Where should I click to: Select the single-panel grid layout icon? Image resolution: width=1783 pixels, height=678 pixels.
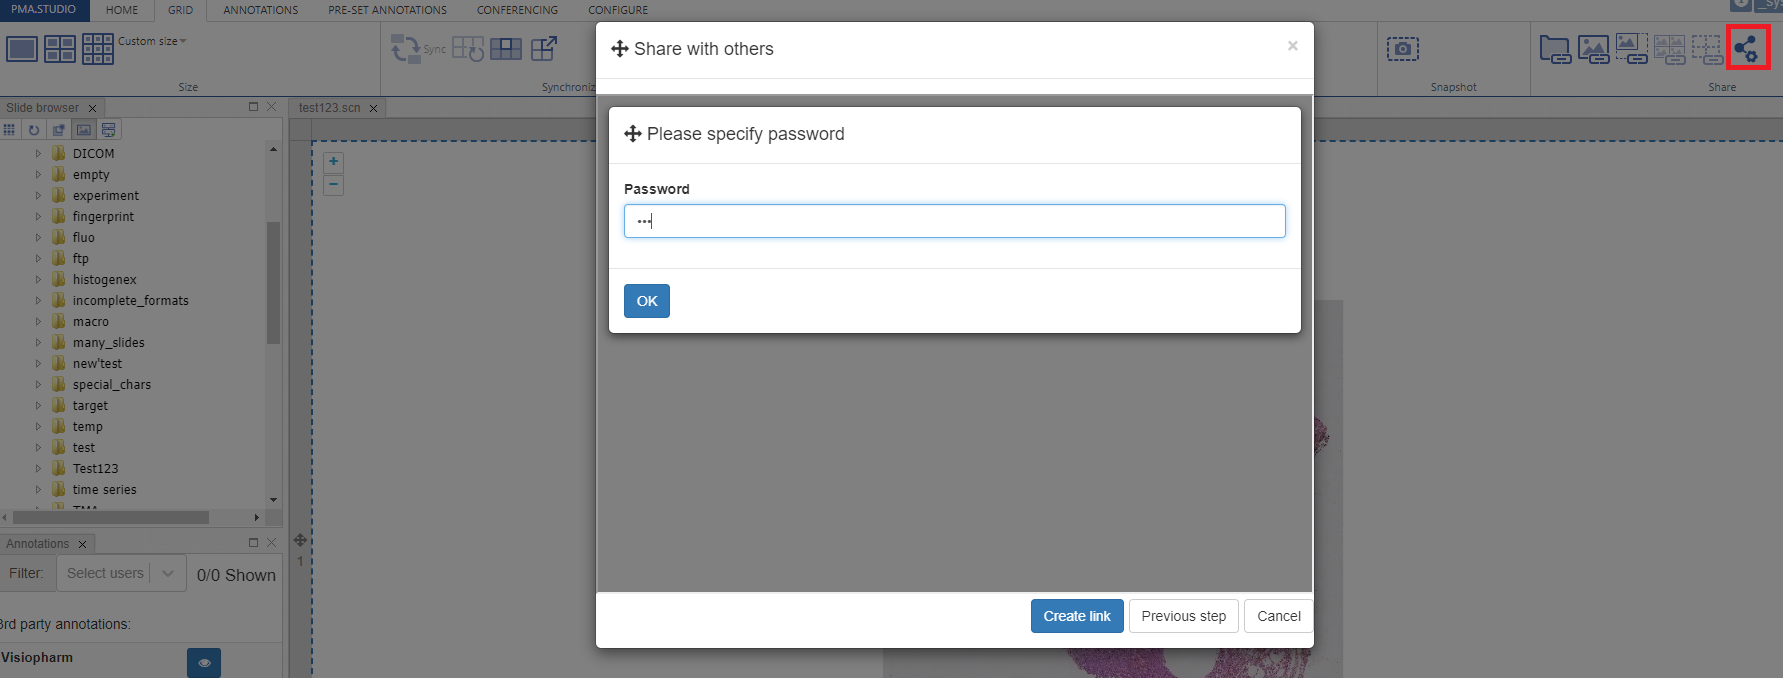[x=22, y=48]
